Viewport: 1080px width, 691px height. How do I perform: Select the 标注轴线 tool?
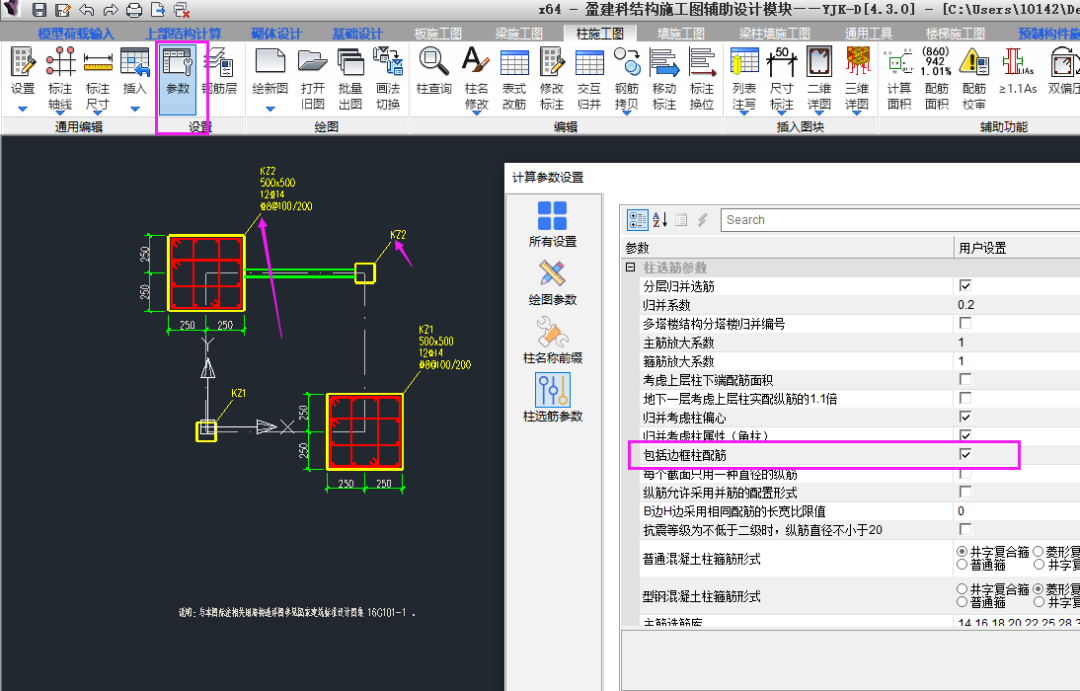(60, 79)
